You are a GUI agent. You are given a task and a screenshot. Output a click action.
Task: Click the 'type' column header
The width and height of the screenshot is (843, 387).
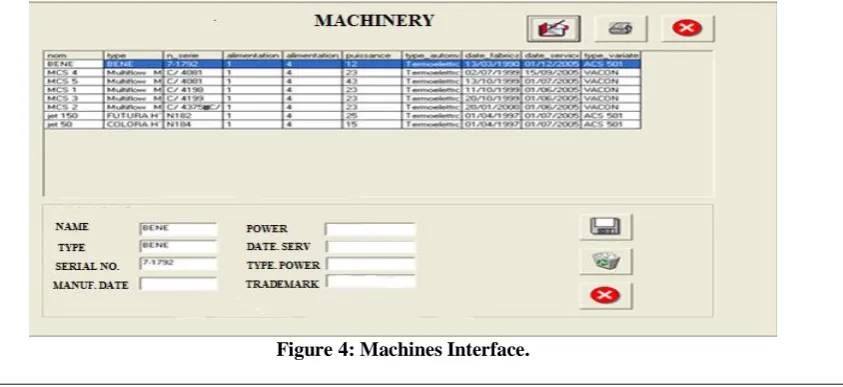coord(133,55)
